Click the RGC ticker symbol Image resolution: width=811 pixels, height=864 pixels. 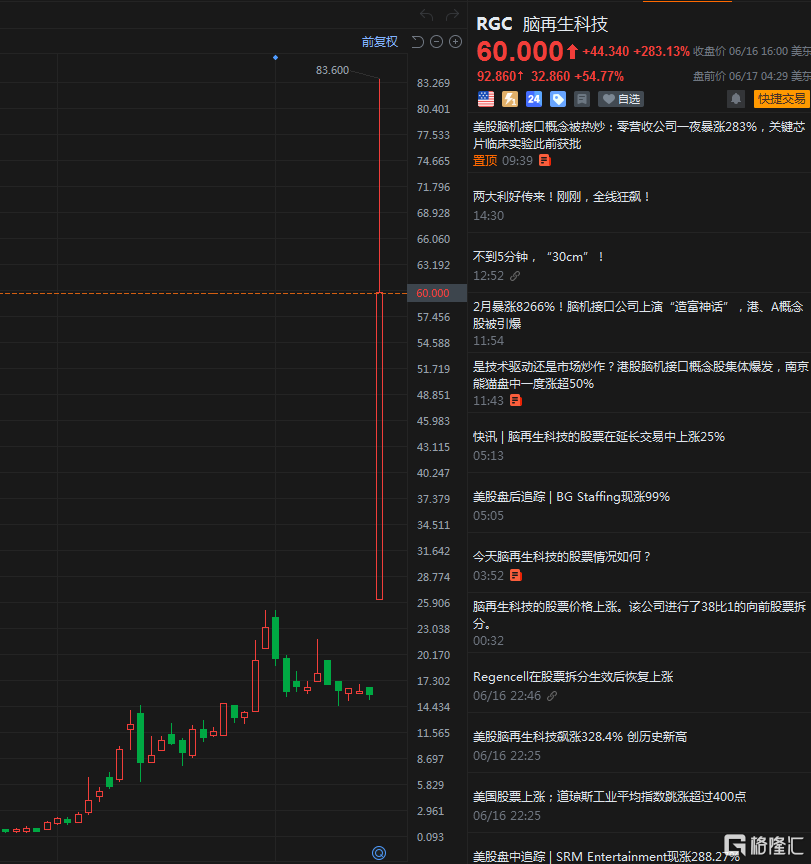(x=494, y=24)
